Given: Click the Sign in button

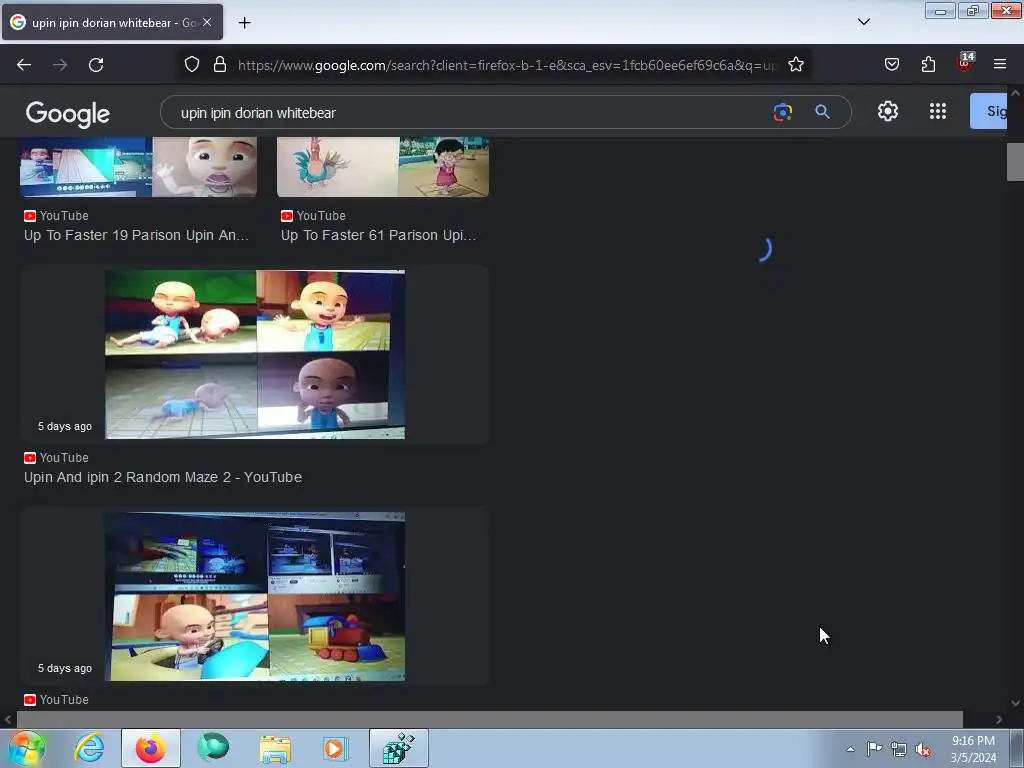Looking at the screenshot, I should [989, 111].
